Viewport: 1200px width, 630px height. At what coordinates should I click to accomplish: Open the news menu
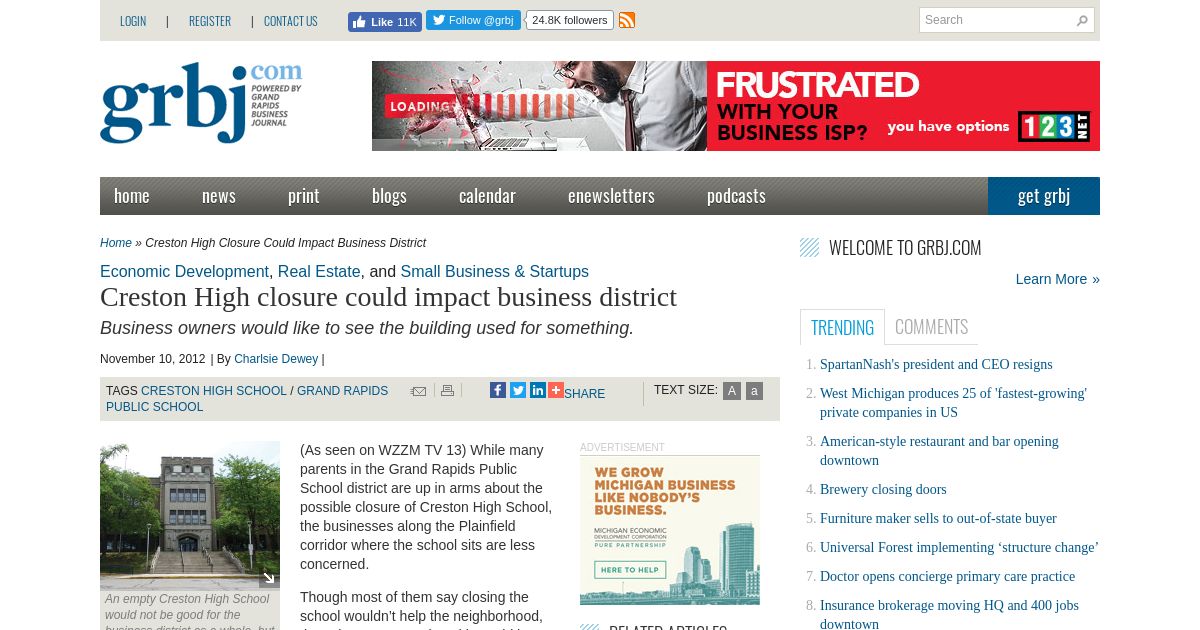(219, 196)
